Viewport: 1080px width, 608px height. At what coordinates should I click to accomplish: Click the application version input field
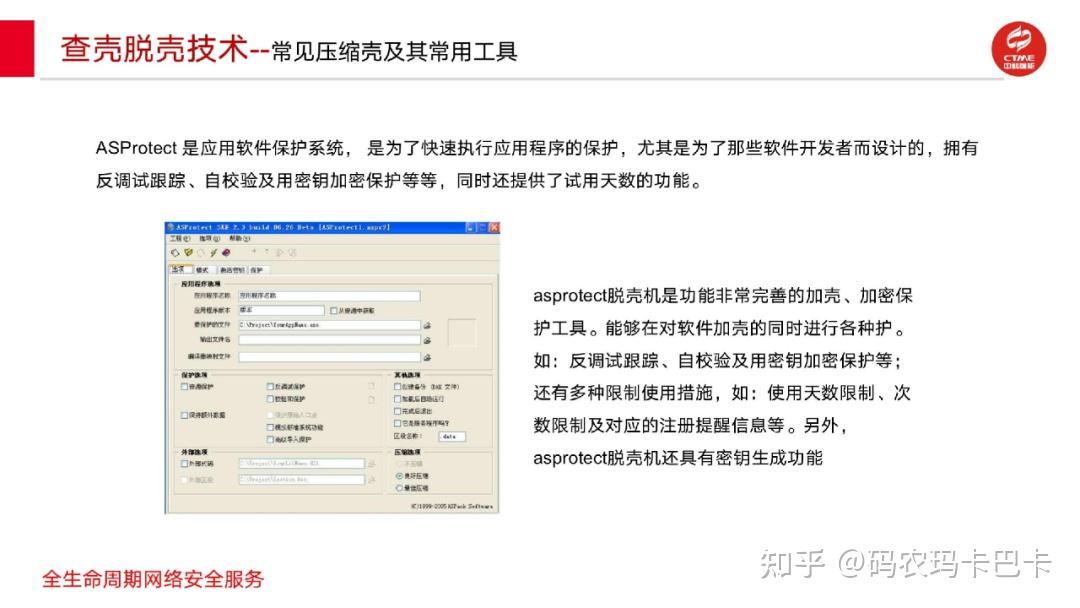coord(281,310)
